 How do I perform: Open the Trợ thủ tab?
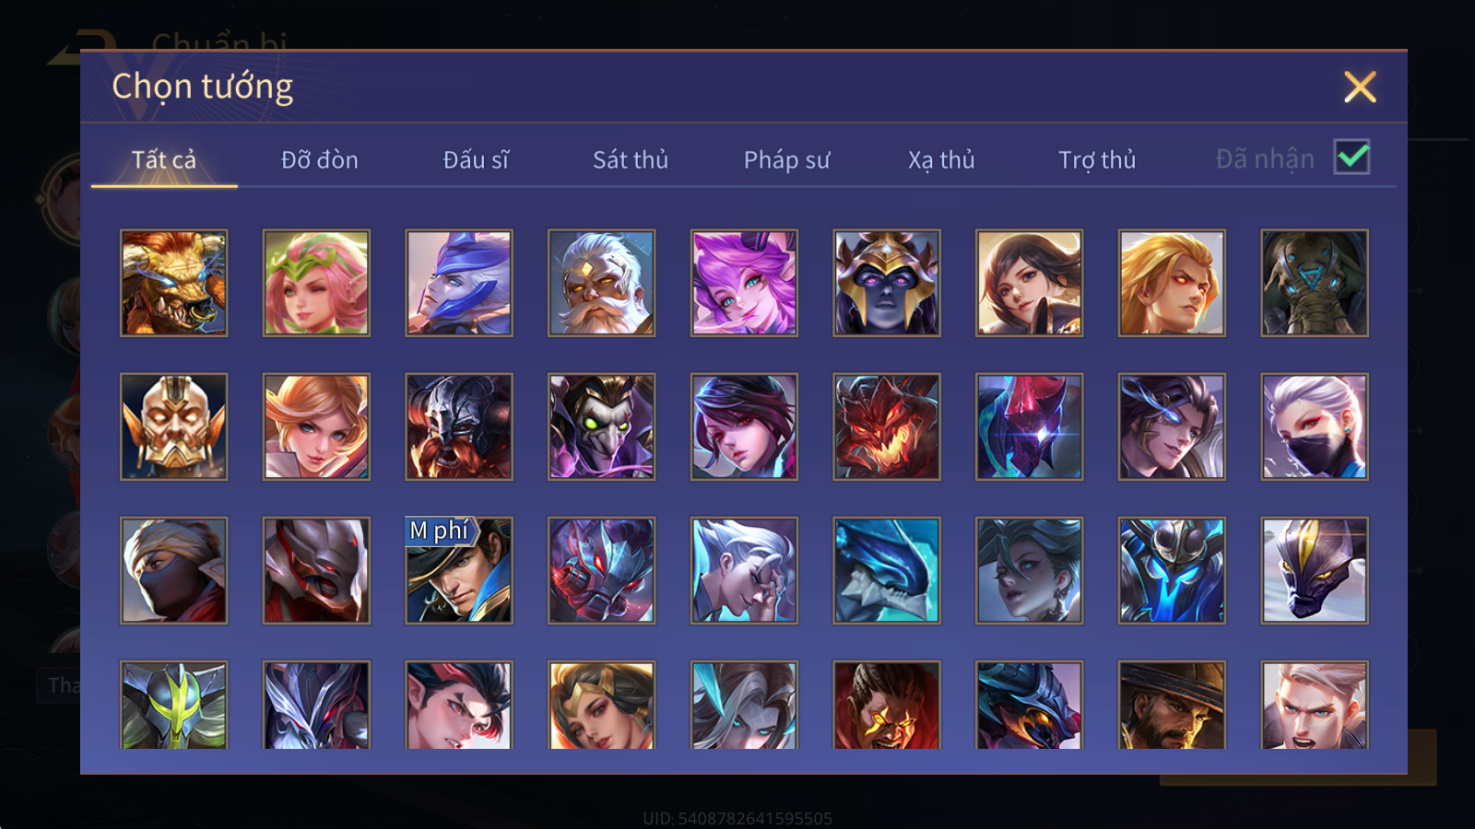click(x=1097, y=160)
